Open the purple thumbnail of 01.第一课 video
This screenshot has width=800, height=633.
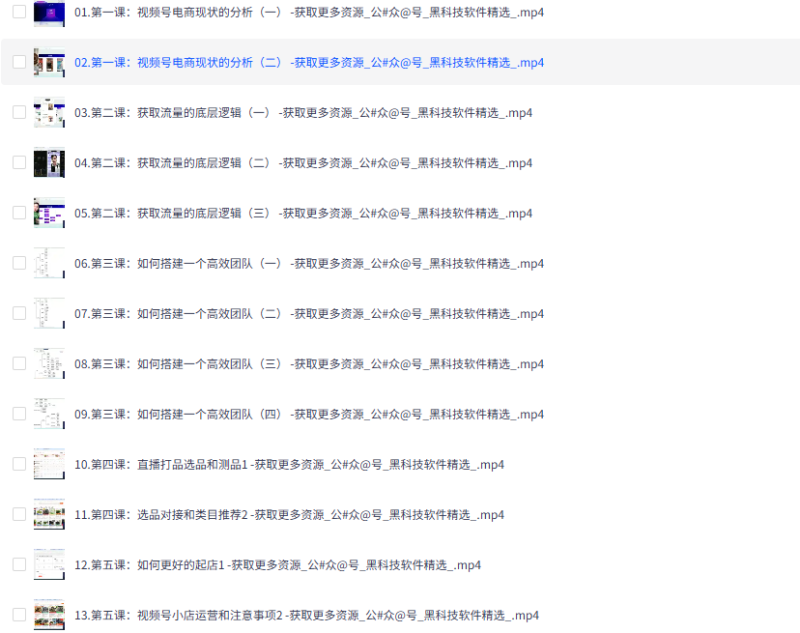[49, 12]
